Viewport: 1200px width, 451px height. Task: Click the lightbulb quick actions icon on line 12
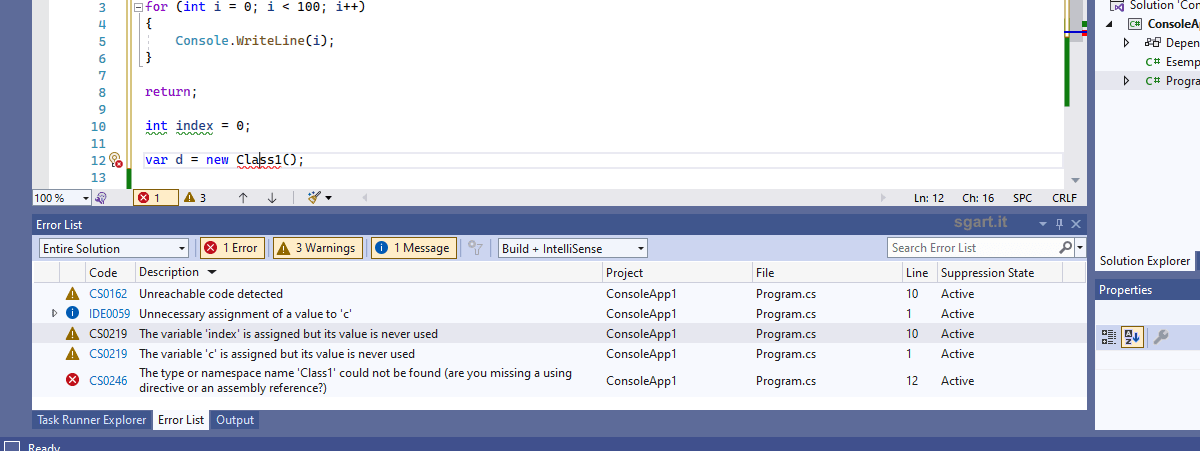click(114, 160)
